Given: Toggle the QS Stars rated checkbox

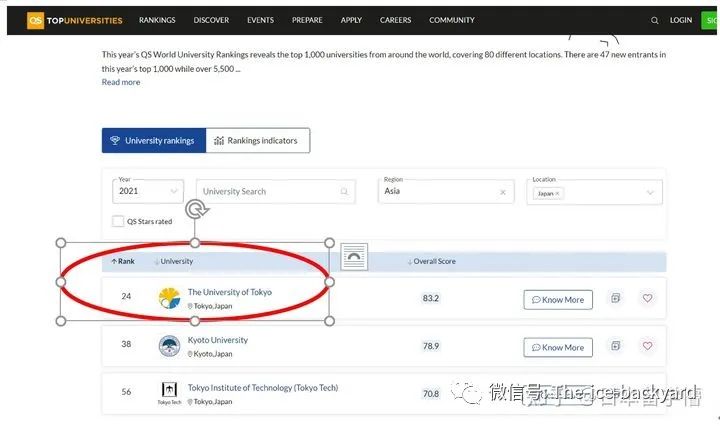Looking at the screenshot, I should pos(118,221).
